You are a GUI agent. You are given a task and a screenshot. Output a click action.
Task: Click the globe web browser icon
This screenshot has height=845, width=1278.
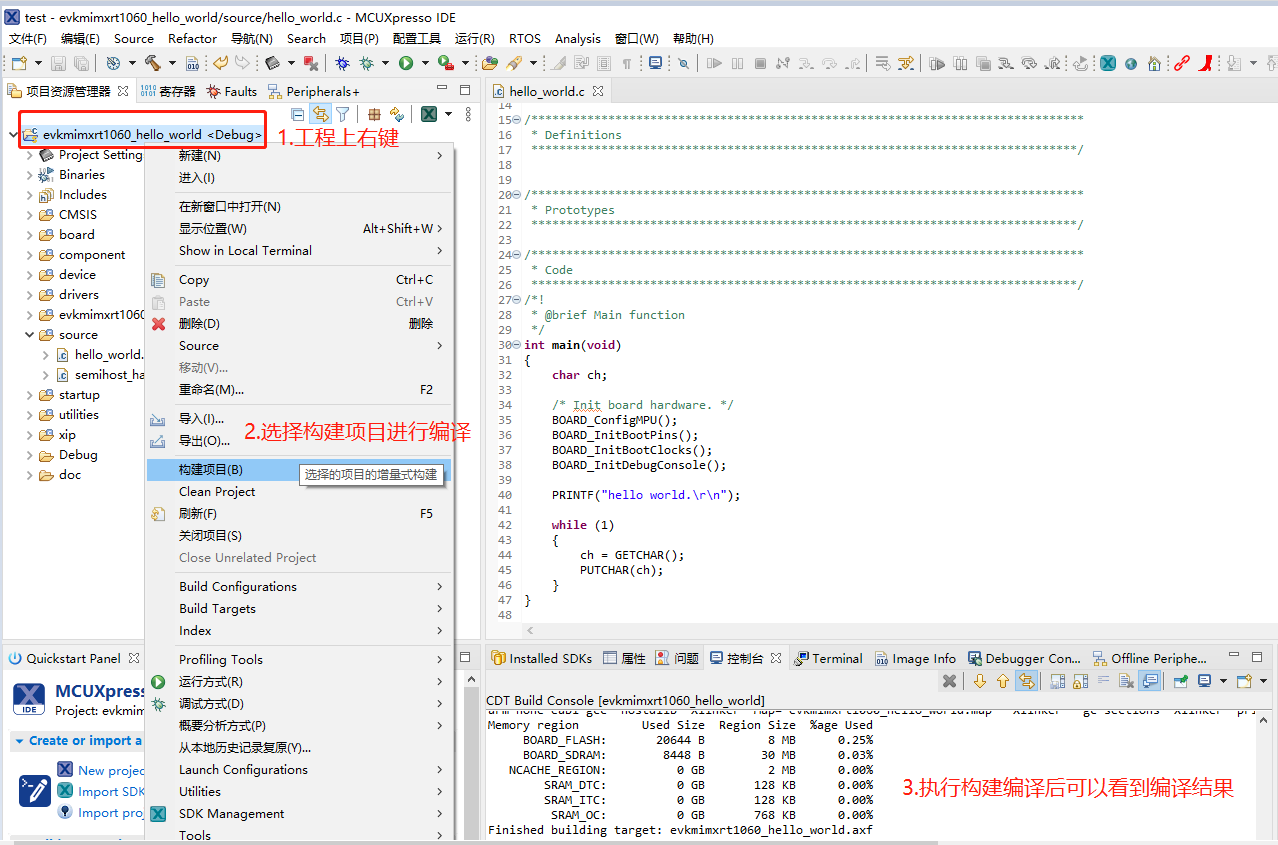pyautogui.click(x=1131, y=63)
